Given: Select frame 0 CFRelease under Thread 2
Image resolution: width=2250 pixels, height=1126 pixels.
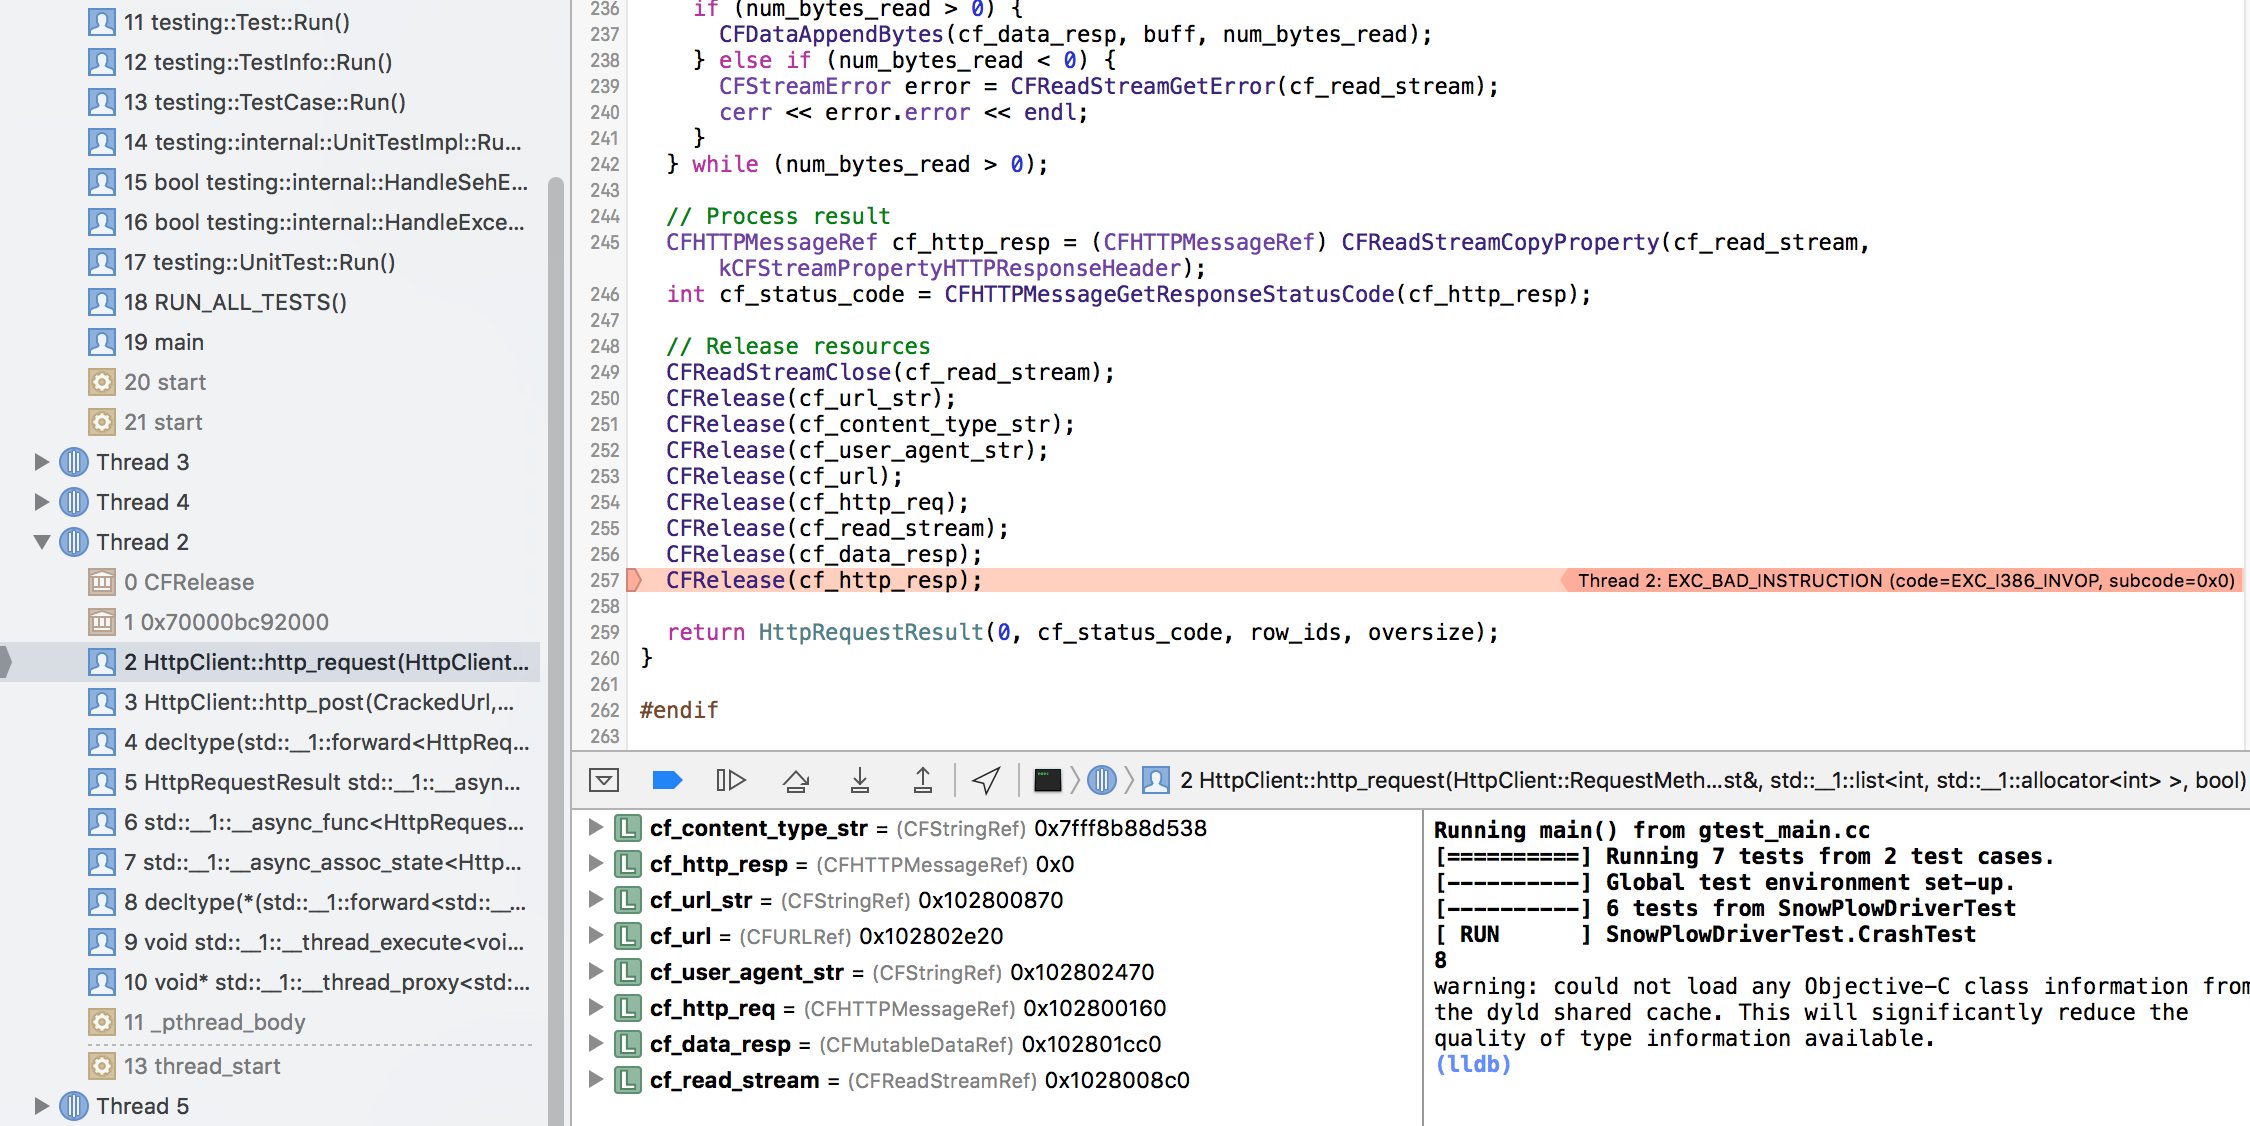Looking at the screenshot, I should point(190,581).
